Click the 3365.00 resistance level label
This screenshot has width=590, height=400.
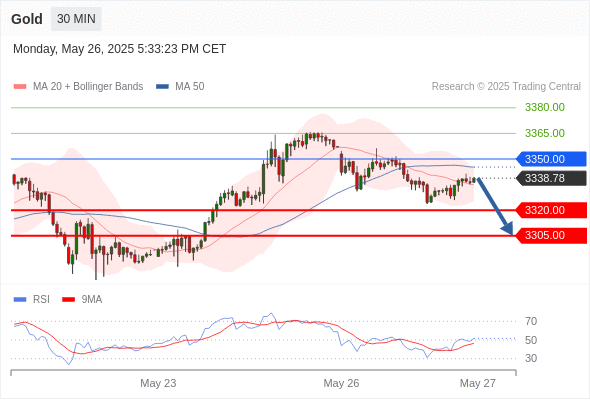[x=544, y=133]
